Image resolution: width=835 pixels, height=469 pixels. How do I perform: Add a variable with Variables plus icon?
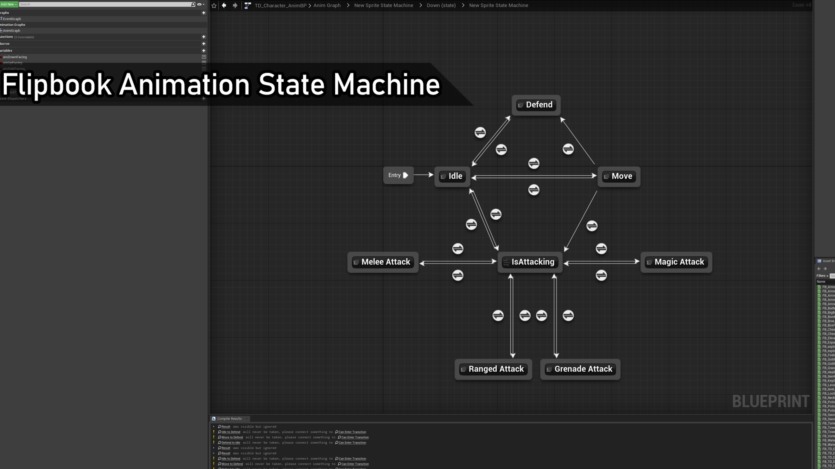click(x=203, y=51)
